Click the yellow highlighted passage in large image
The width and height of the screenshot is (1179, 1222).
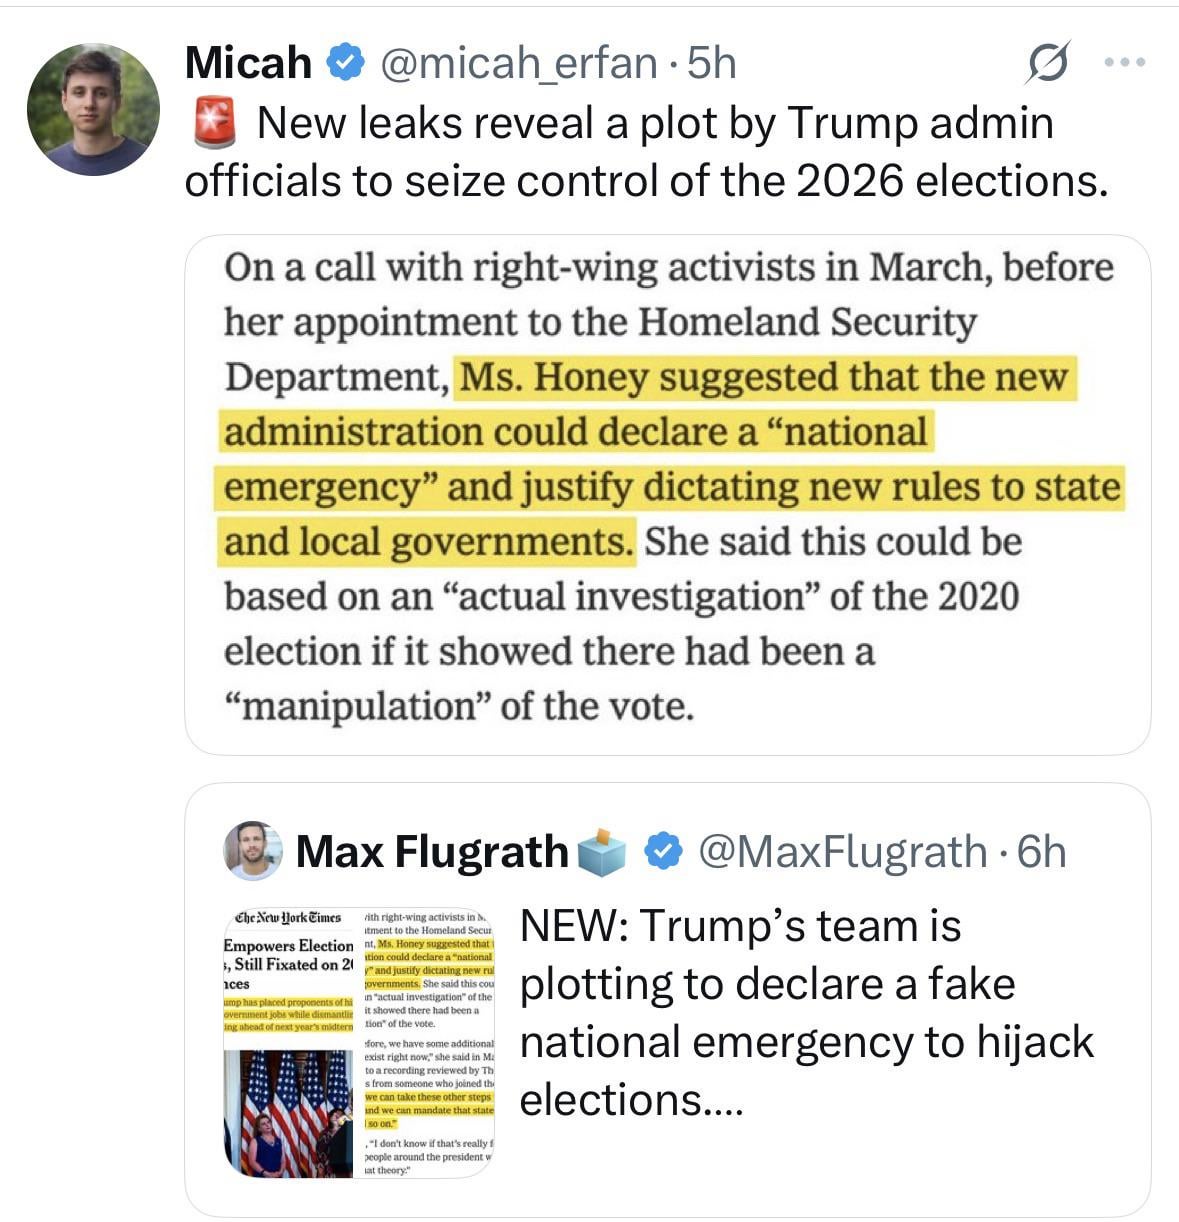pos(670,460)
